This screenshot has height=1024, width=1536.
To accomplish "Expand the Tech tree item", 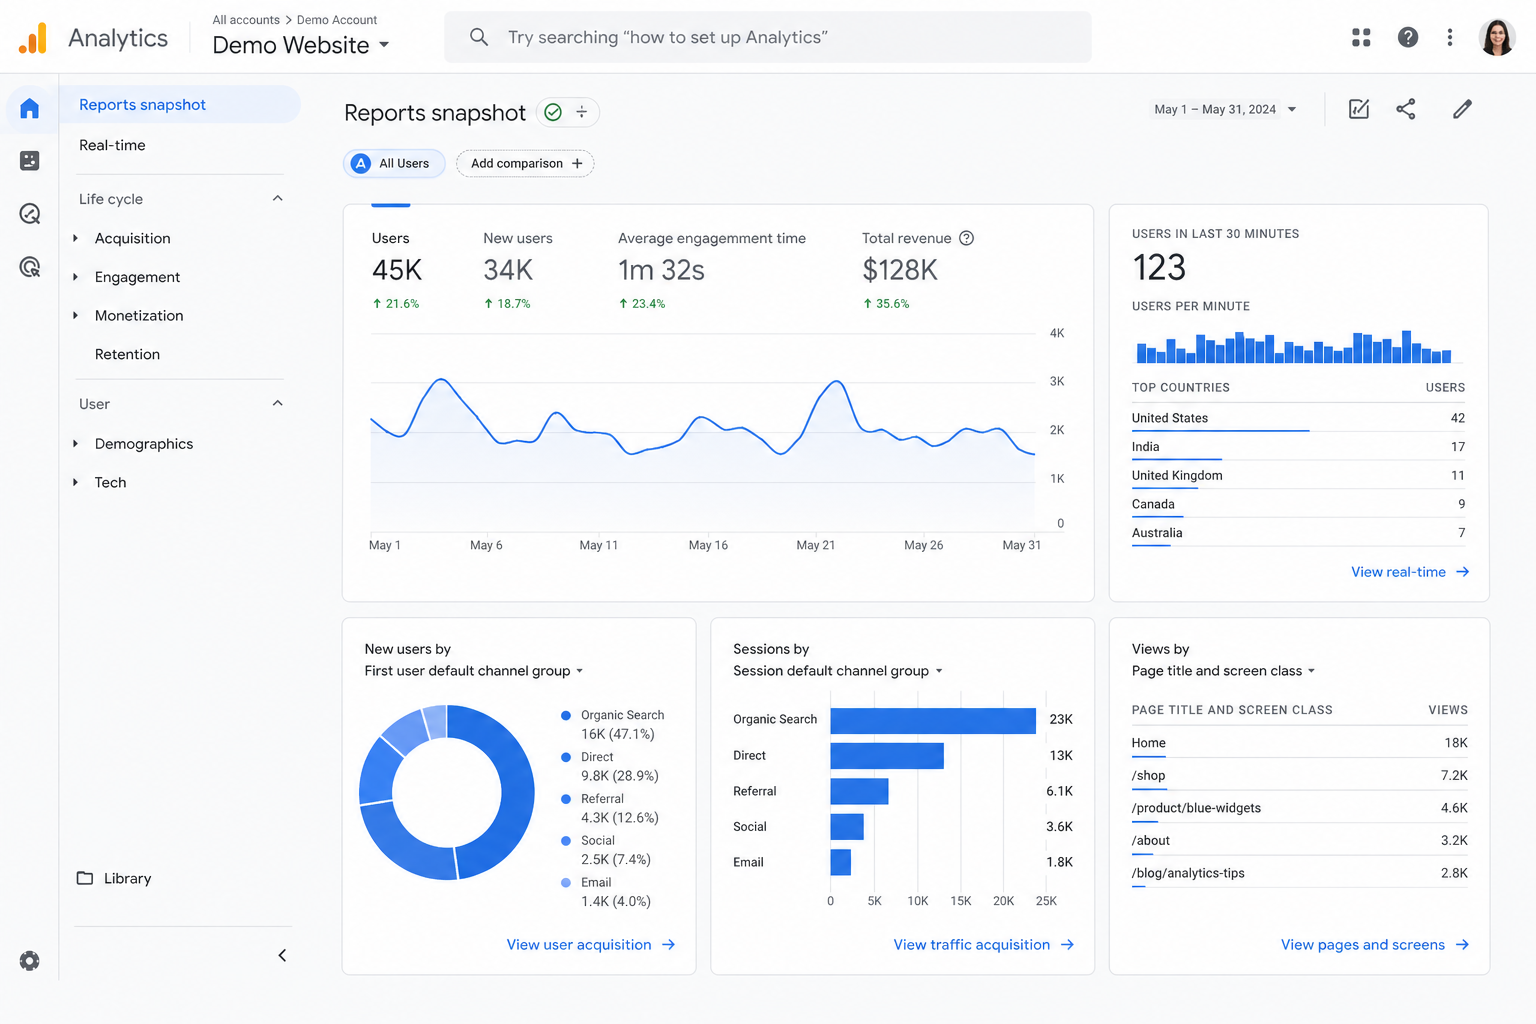I will tap(75, 482).
